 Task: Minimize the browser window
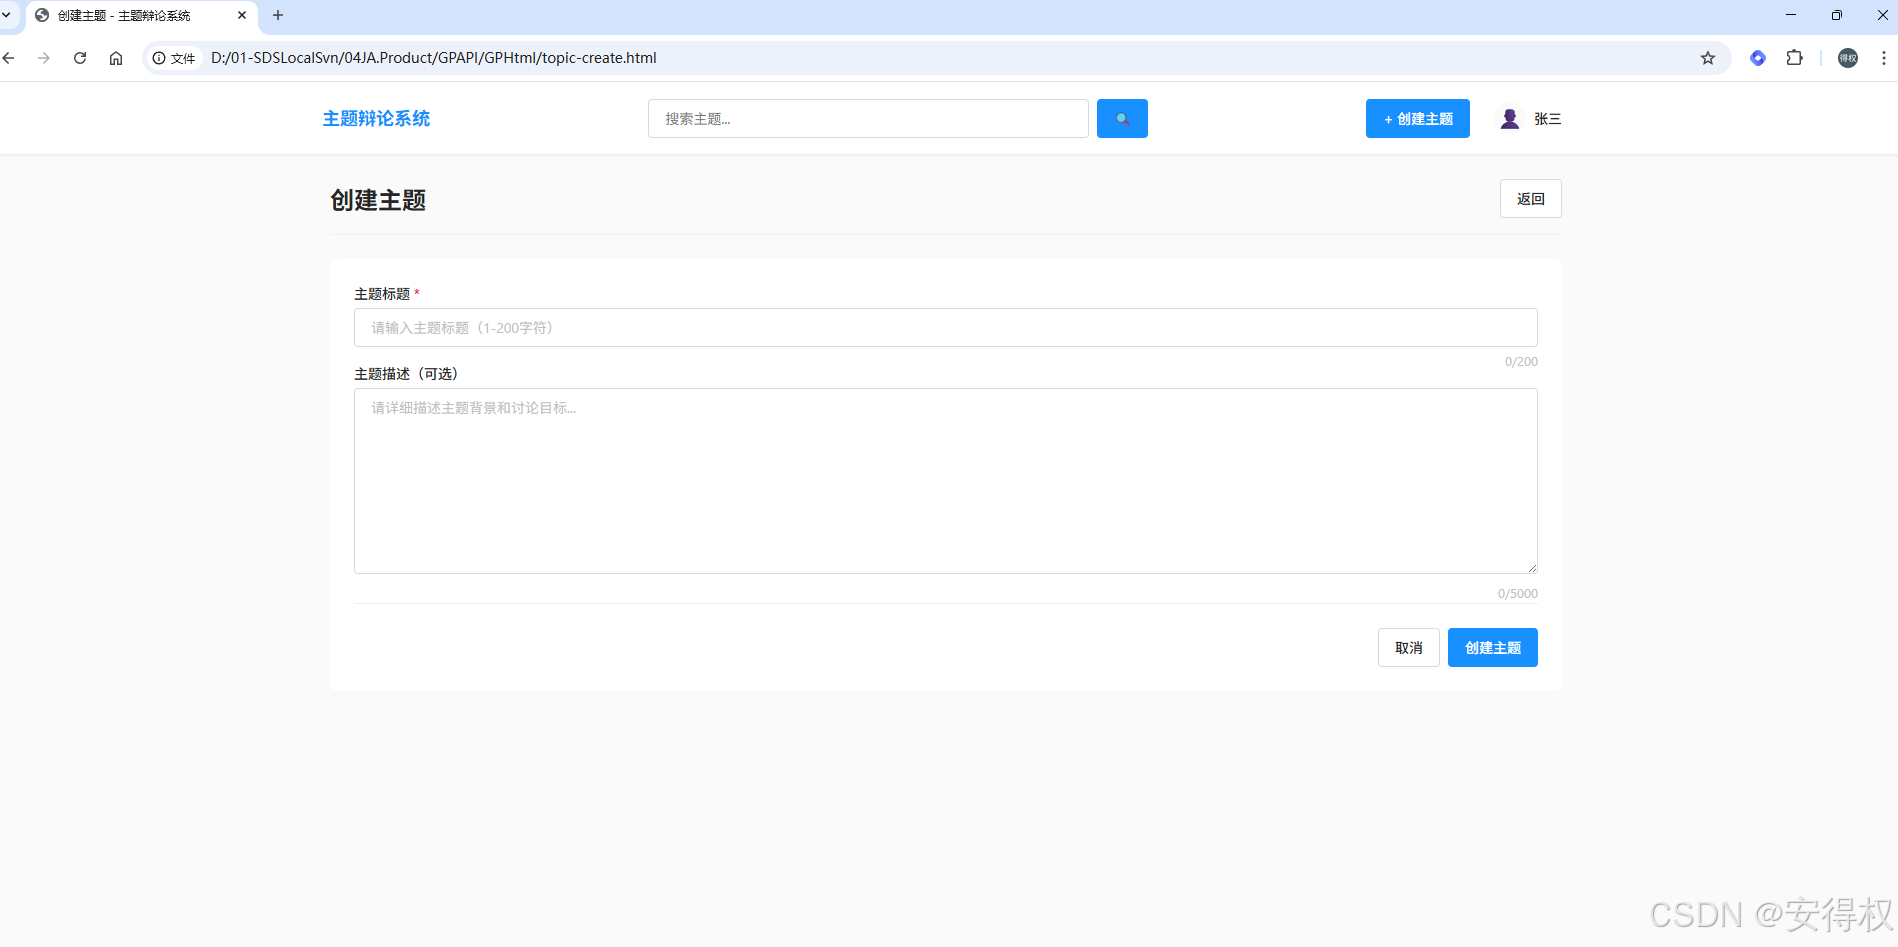click(1791, 15)
